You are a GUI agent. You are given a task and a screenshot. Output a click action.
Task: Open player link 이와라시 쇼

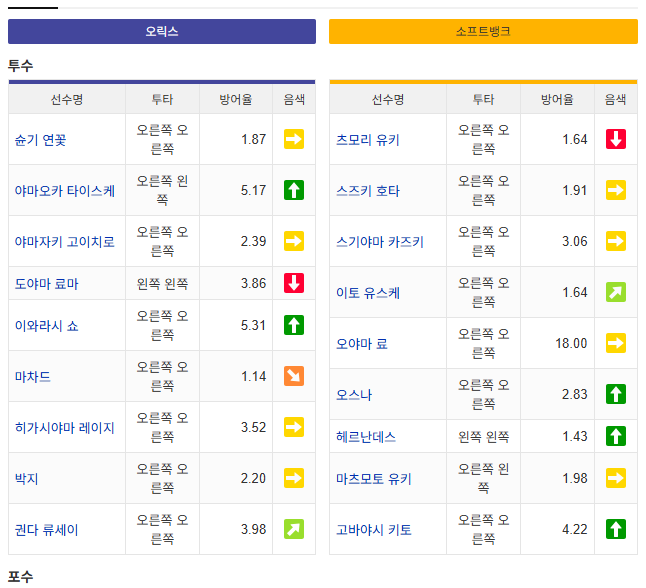(47, 326)
